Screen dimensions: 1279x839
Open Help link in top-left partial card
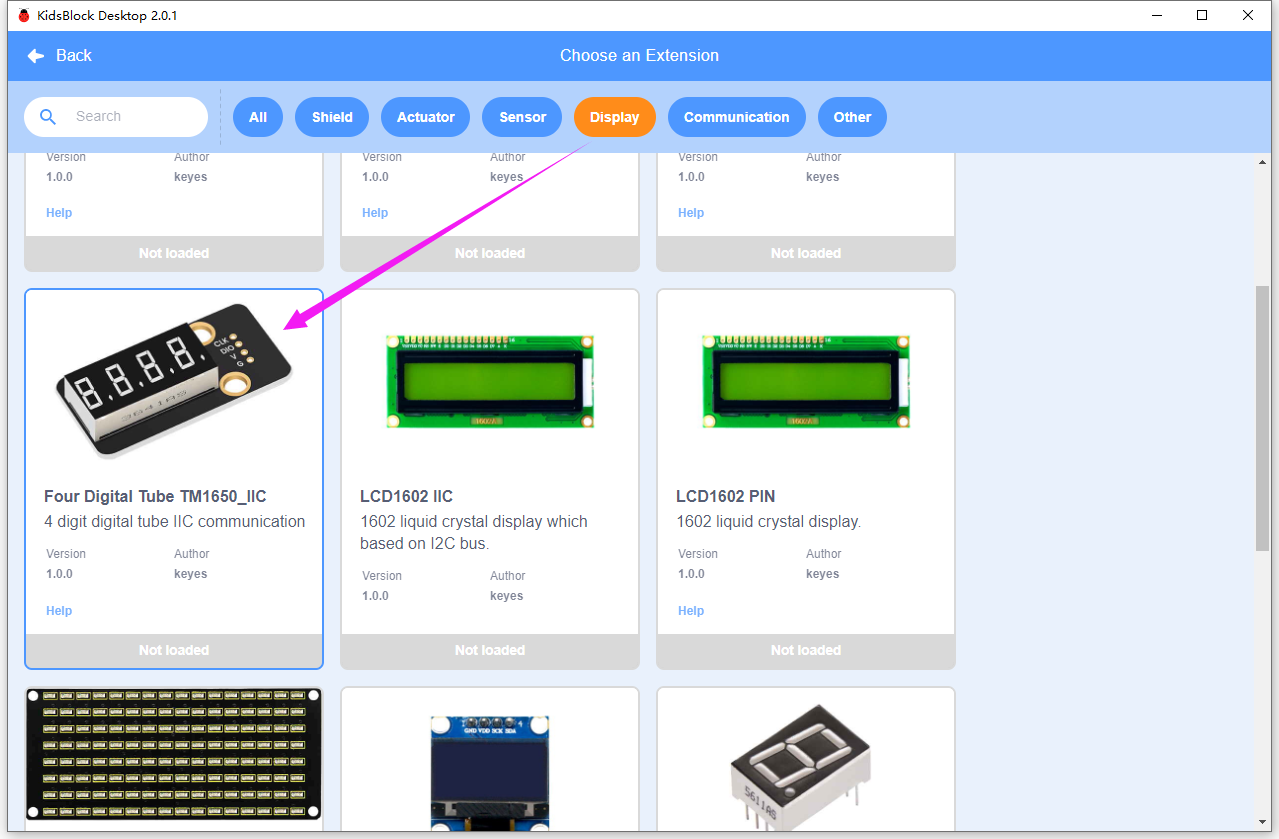tap(59, 213)
